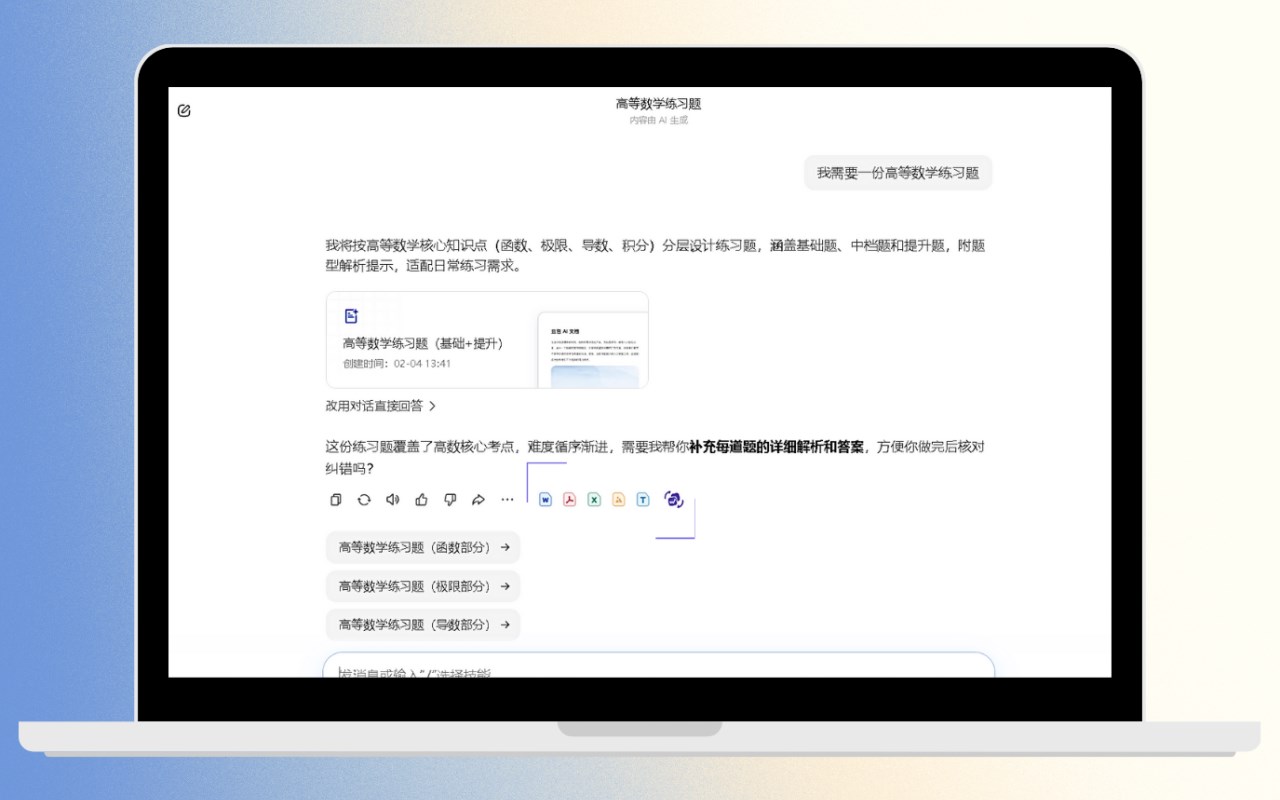Export the response as a PDF file
Screen dimensions: 1280x800
pyautogui.click(x=569, y=500)
